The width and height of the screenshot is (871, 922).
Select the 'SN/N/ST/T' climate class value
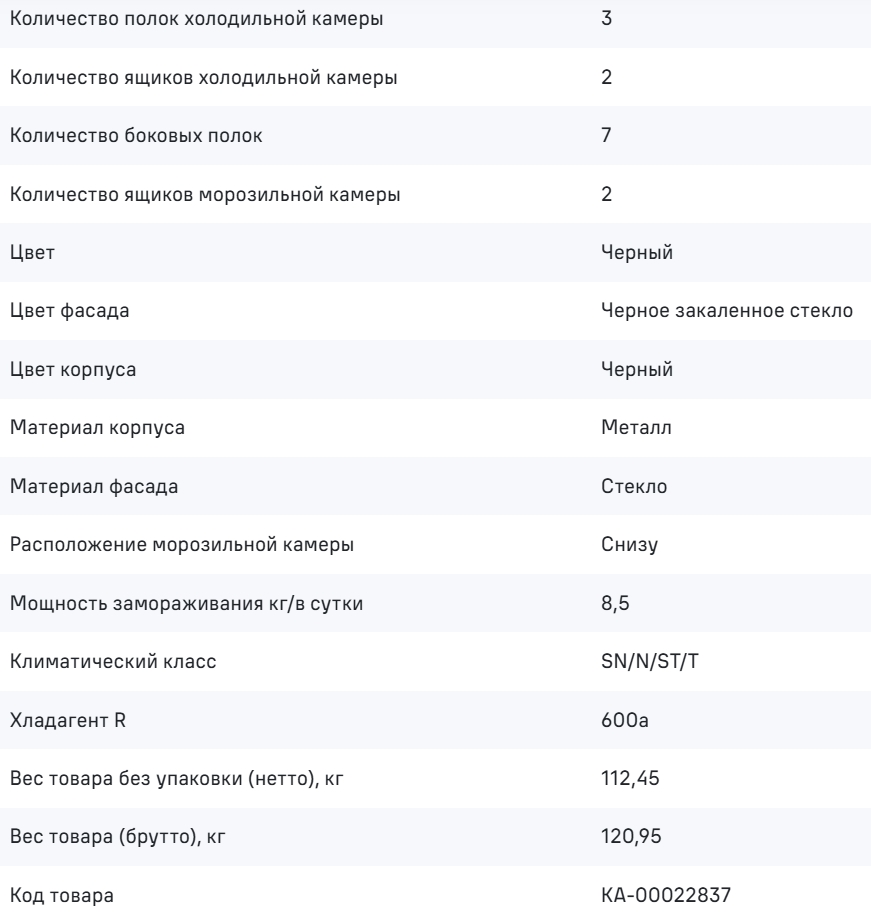pyautogui.click(x=650, y=662)
